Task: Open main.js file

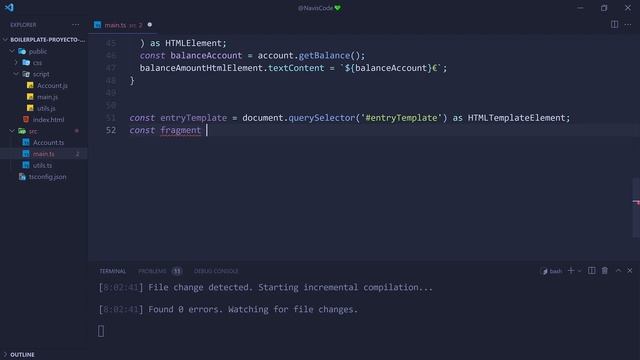Action: pos(47,97)
